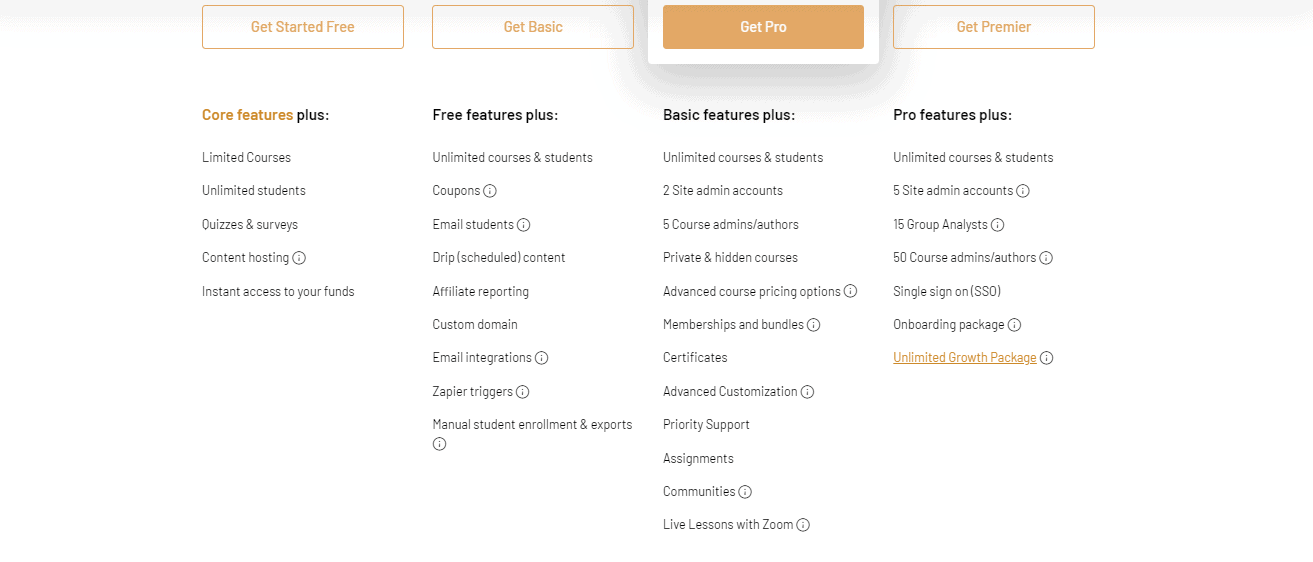The width and height of the screenshot is (1313, 562).
Task: Open the Unlimited Growth Package link
Action: (964, 358)
